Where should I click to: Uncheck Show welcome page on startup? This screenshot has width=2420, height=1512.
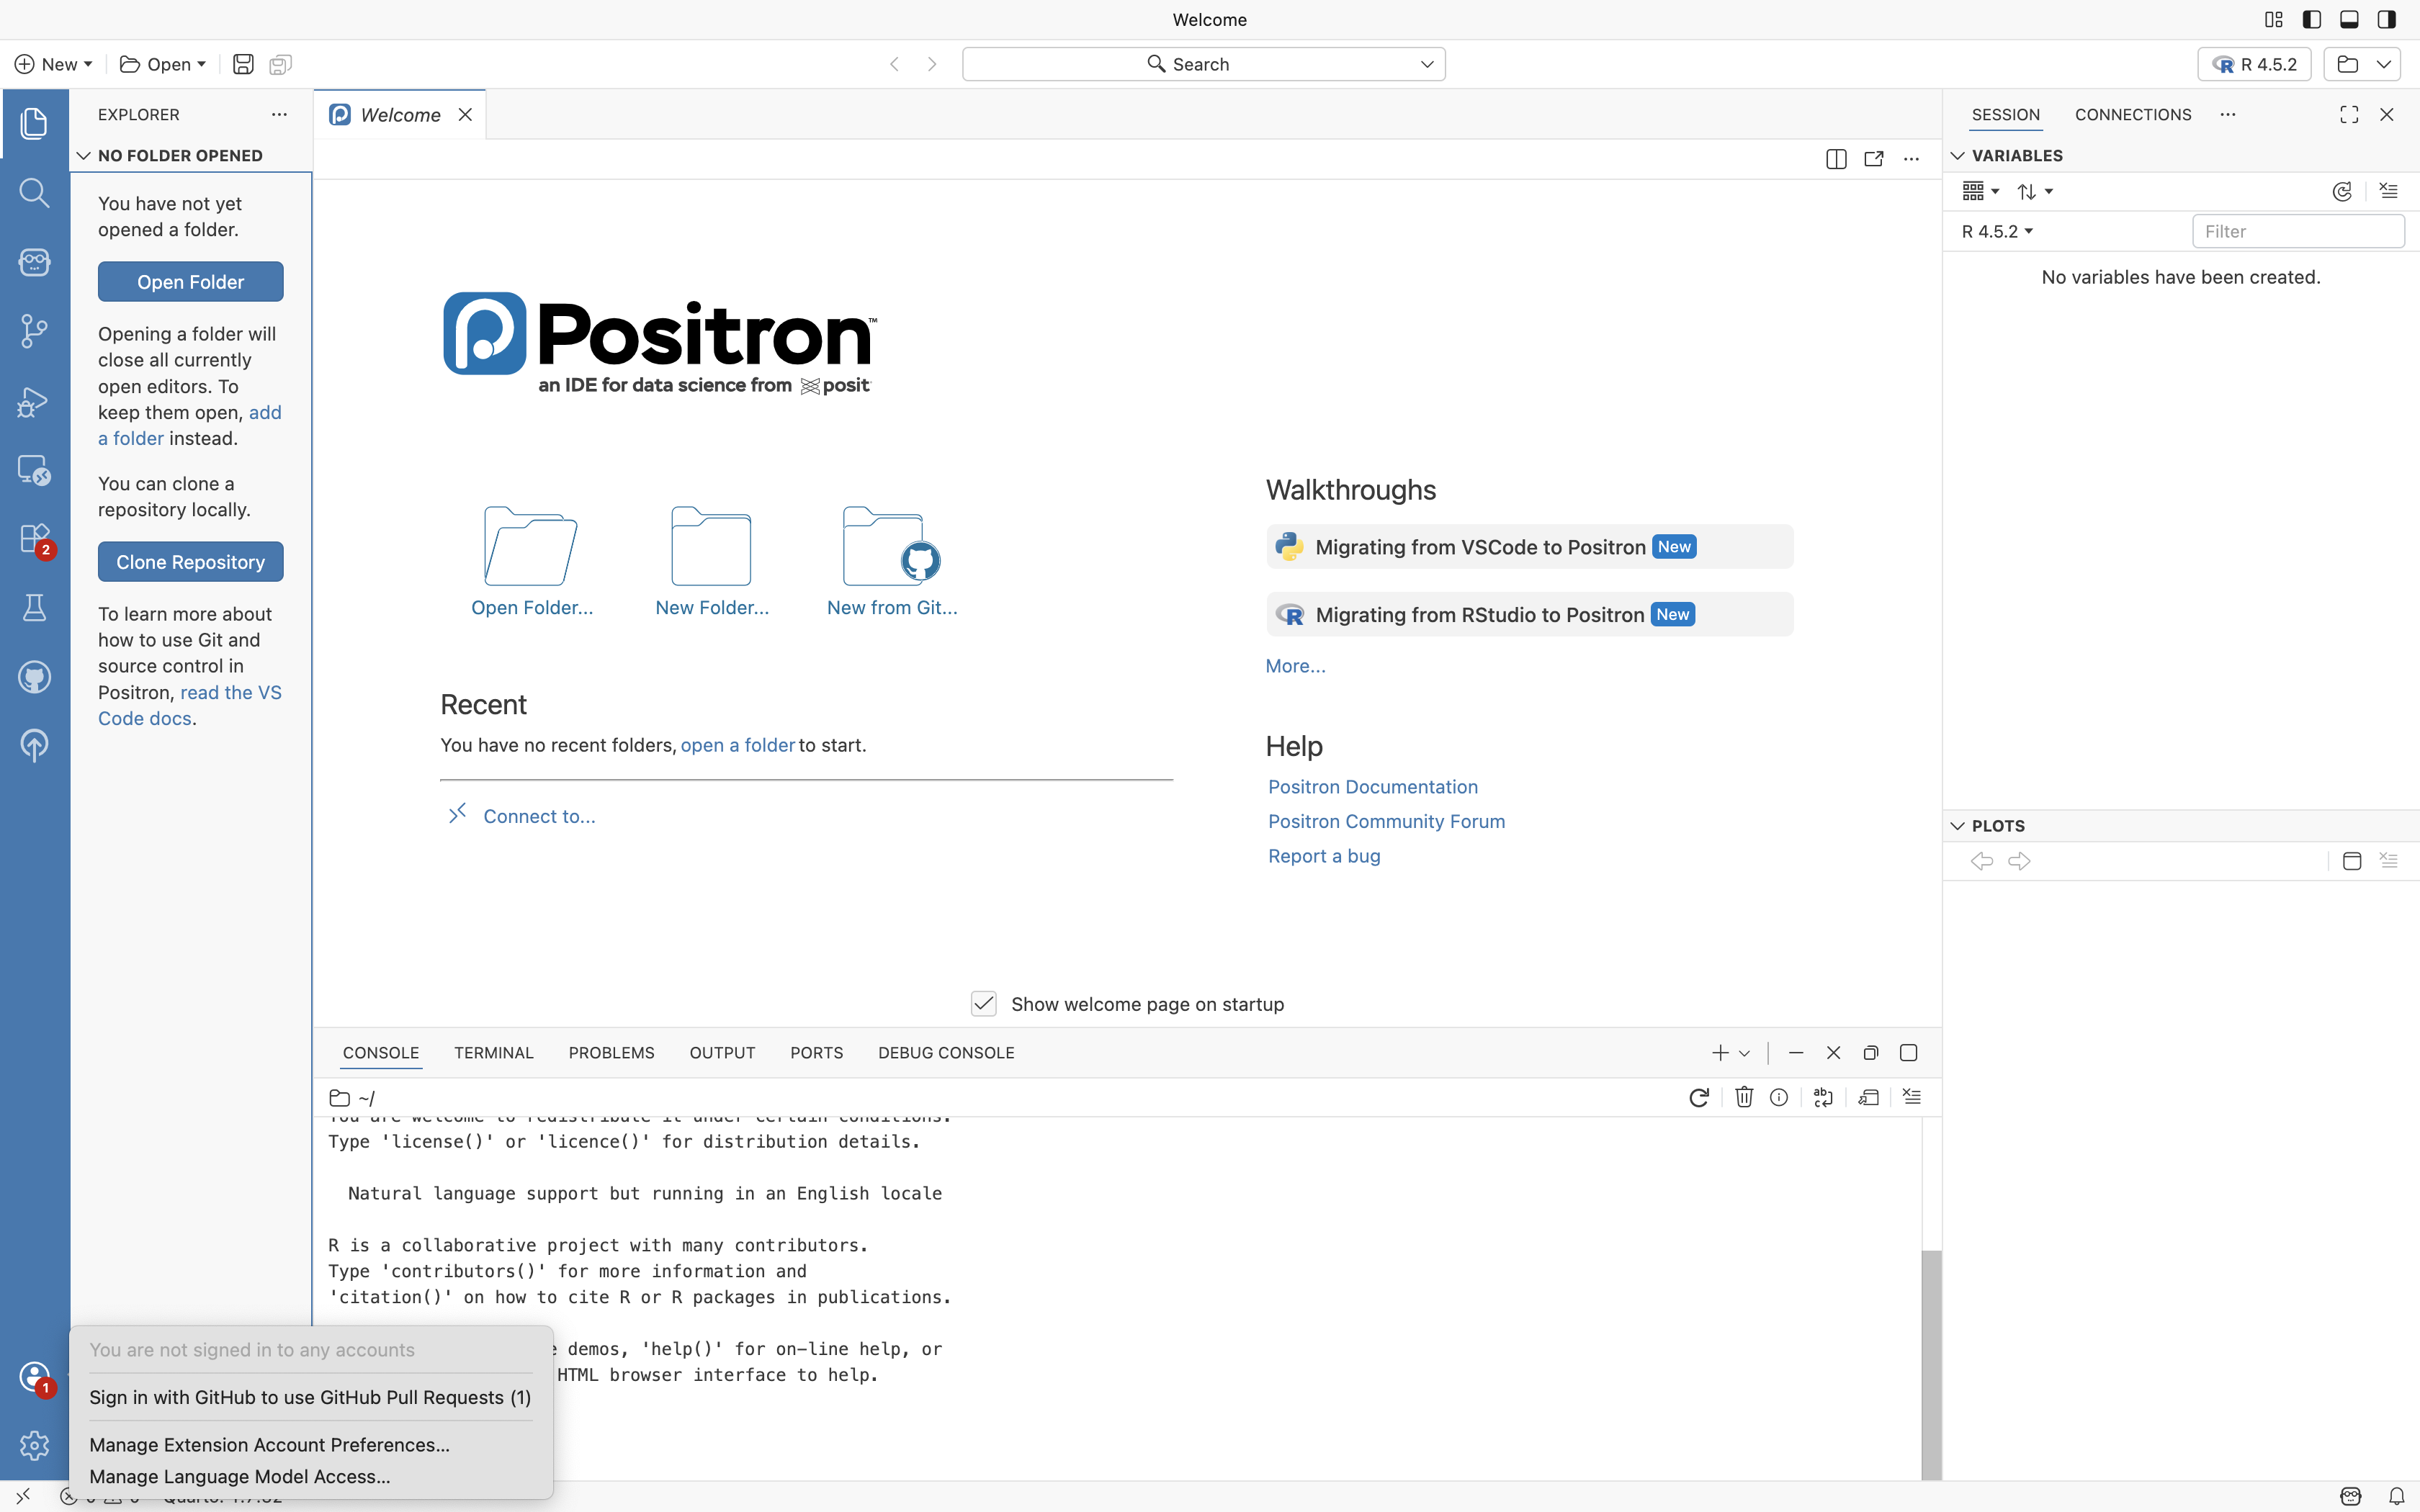click(x=984, y=1004)
